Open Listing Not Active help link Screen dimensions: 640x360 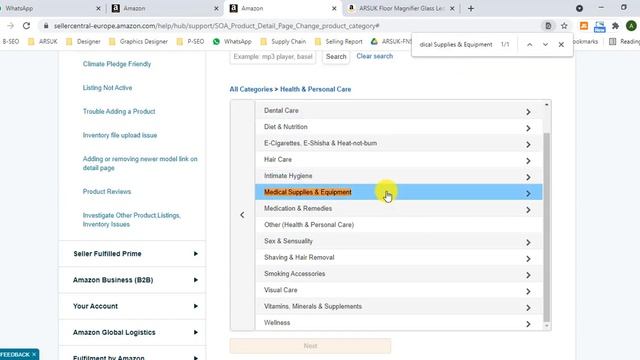tap(107, 88)
